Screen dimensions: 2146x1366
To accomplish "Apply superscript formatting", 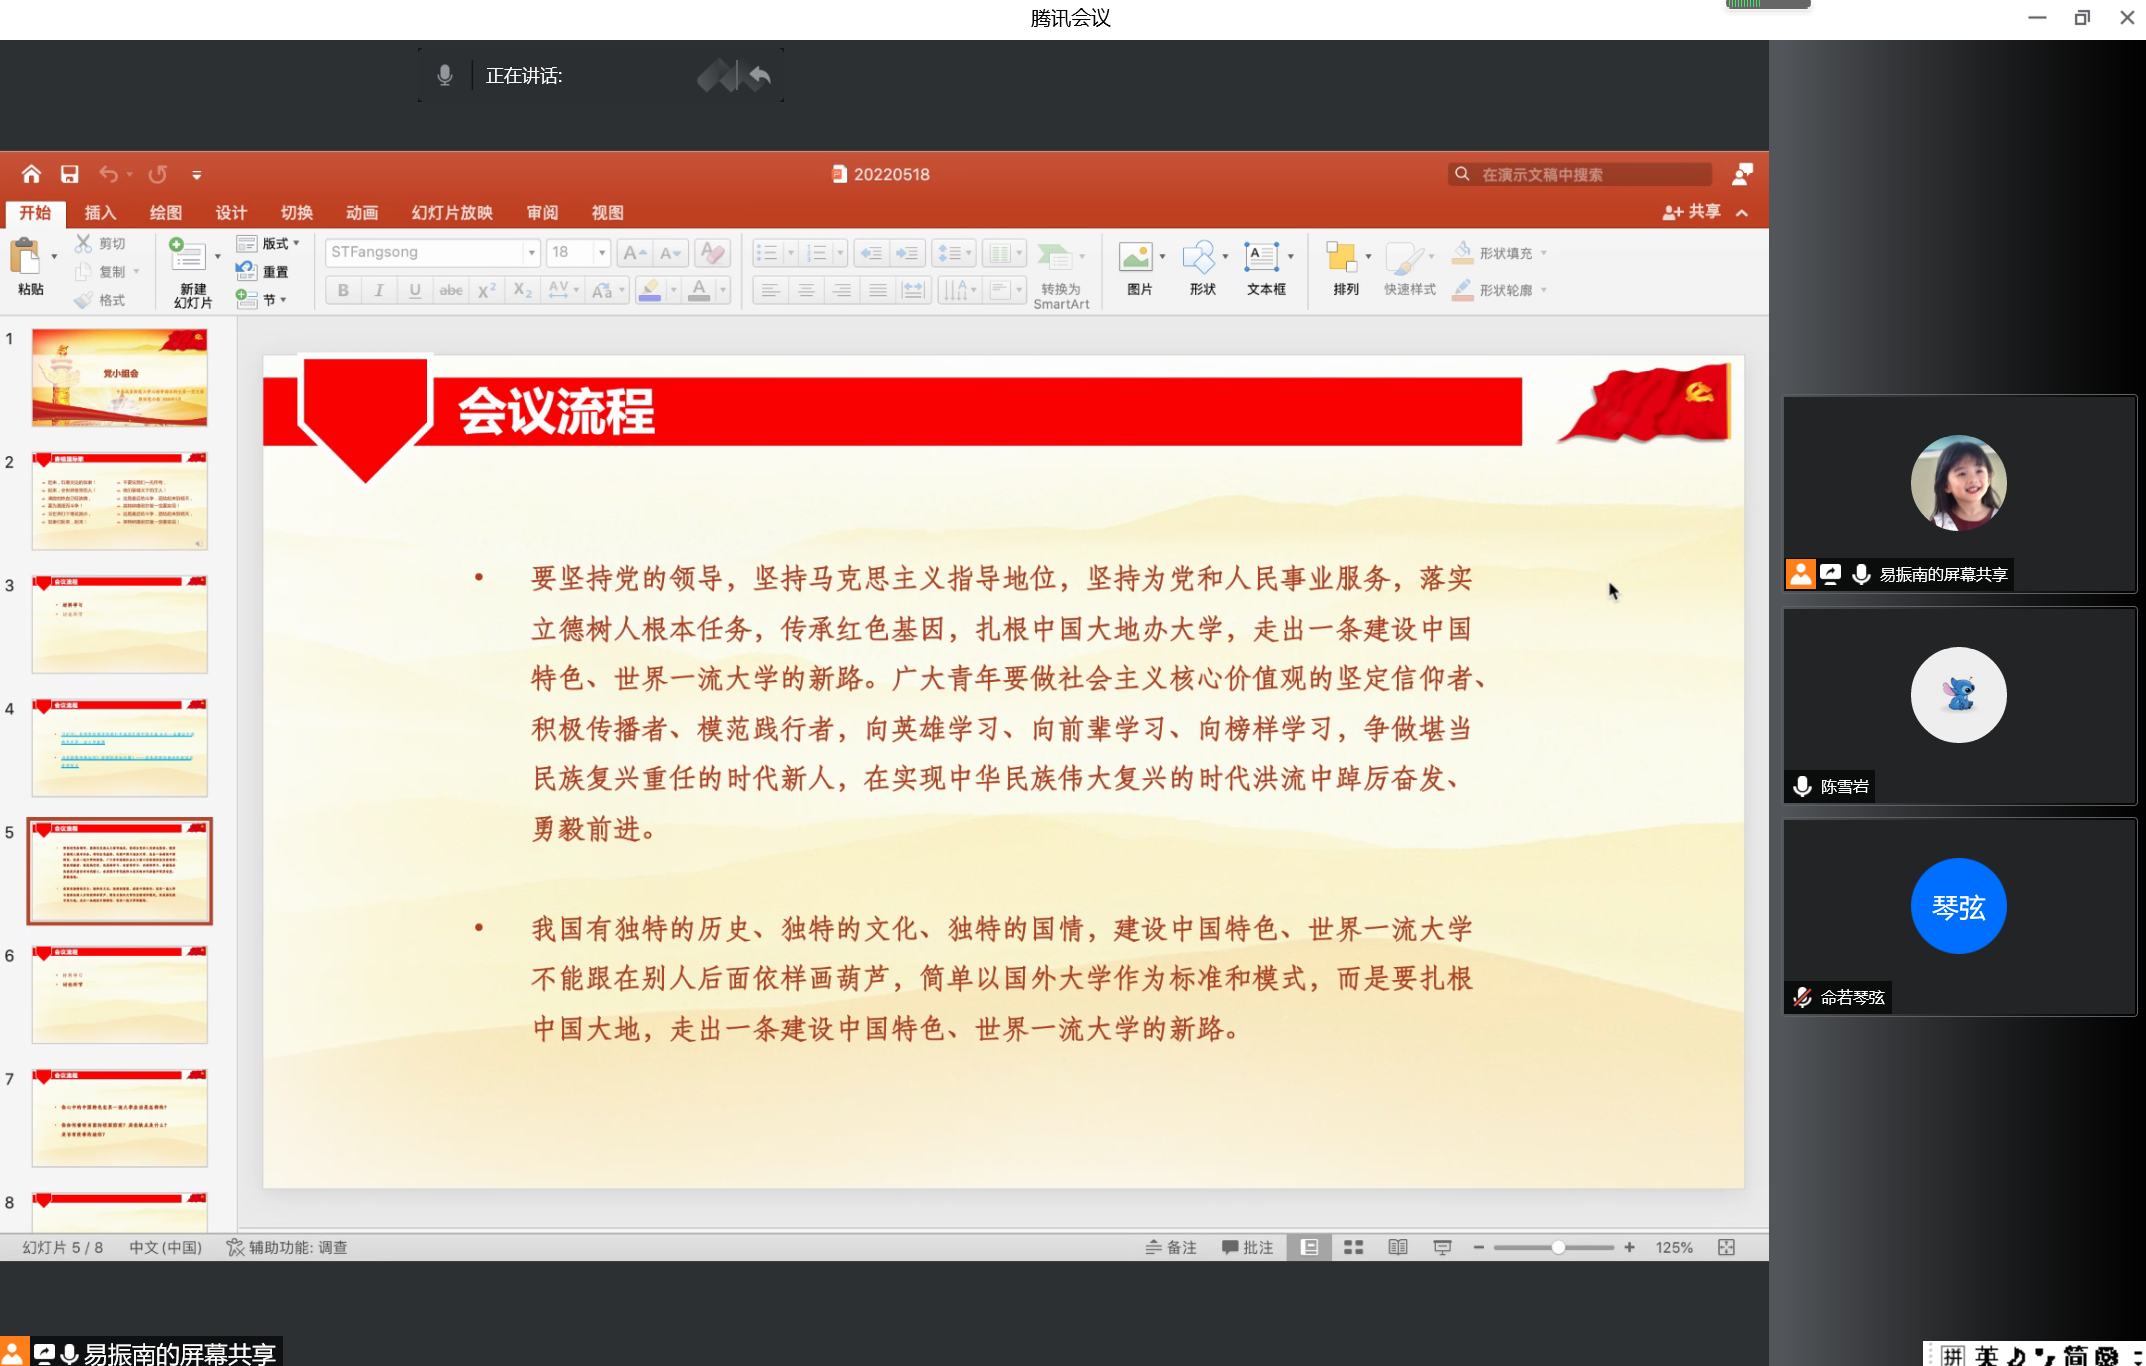I will [486, 290].
